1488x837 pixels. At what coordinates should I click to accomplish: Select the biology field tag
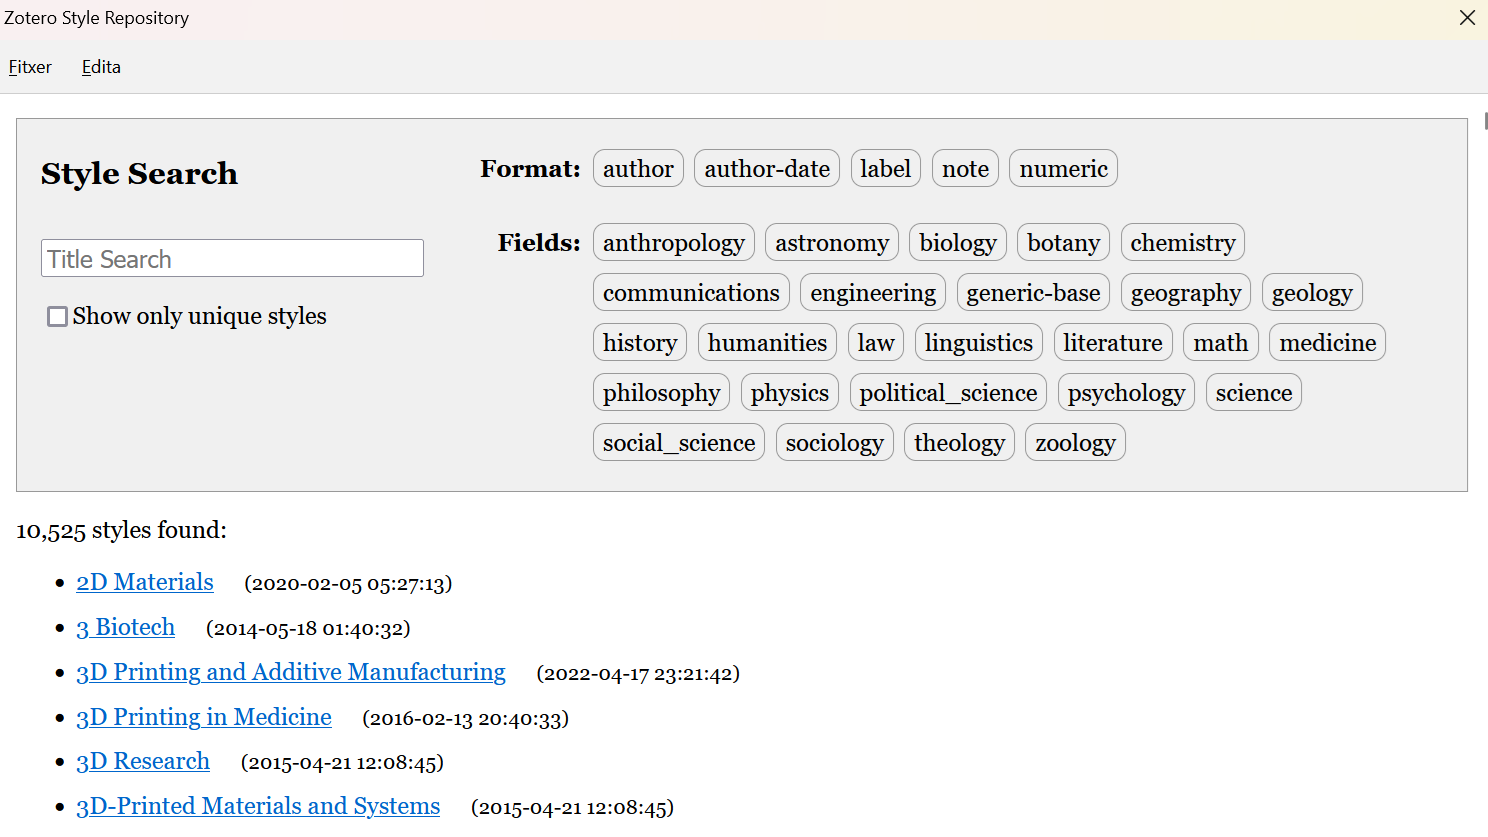point(958,243)
